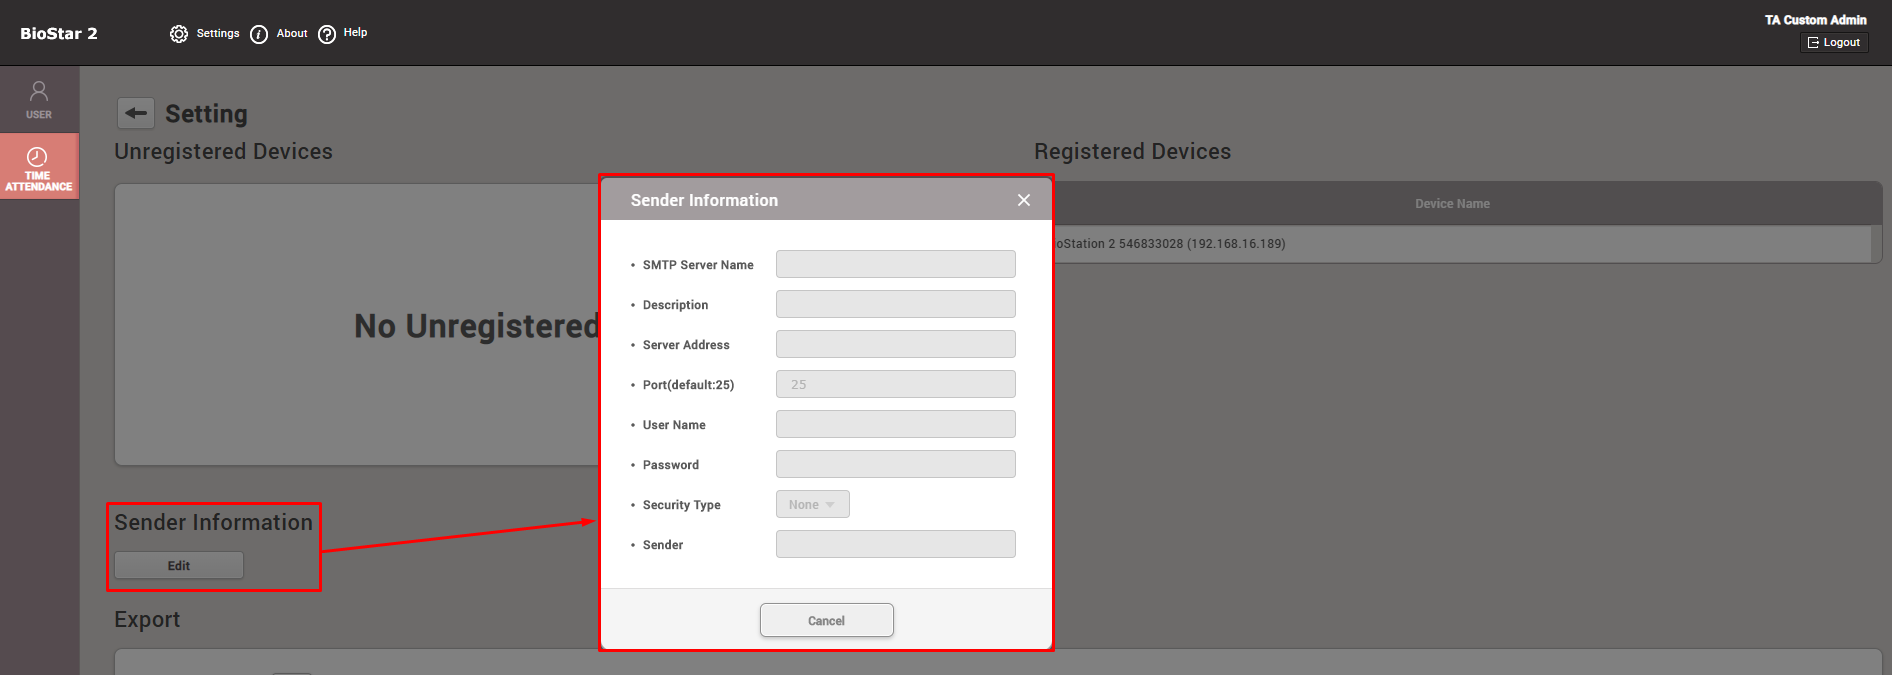Viewport: 1892px width, 675px height.
Task: Click the Cancel button in dialog
Action: point(826,620)
